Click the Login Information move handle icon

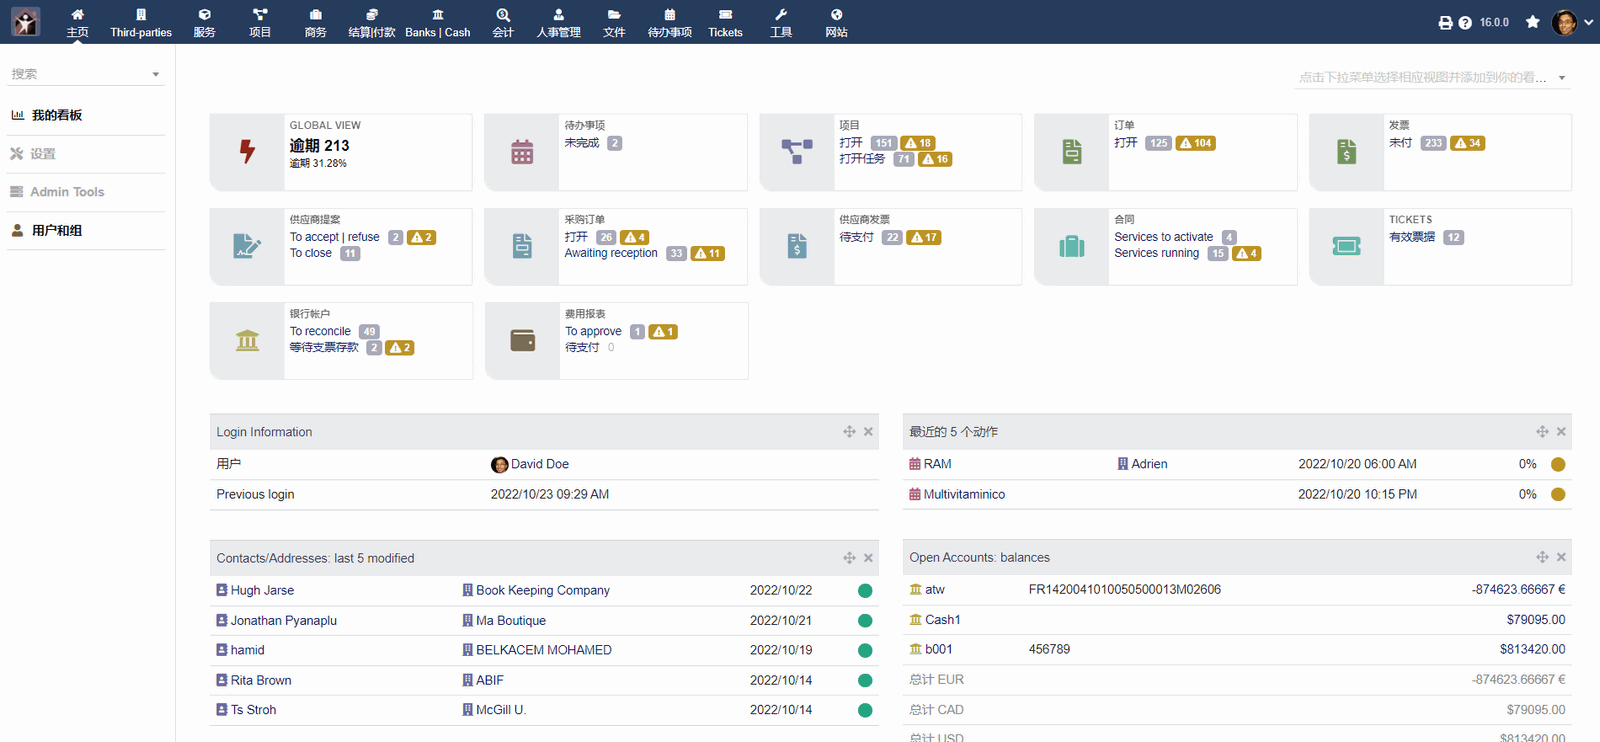(849, 432)
